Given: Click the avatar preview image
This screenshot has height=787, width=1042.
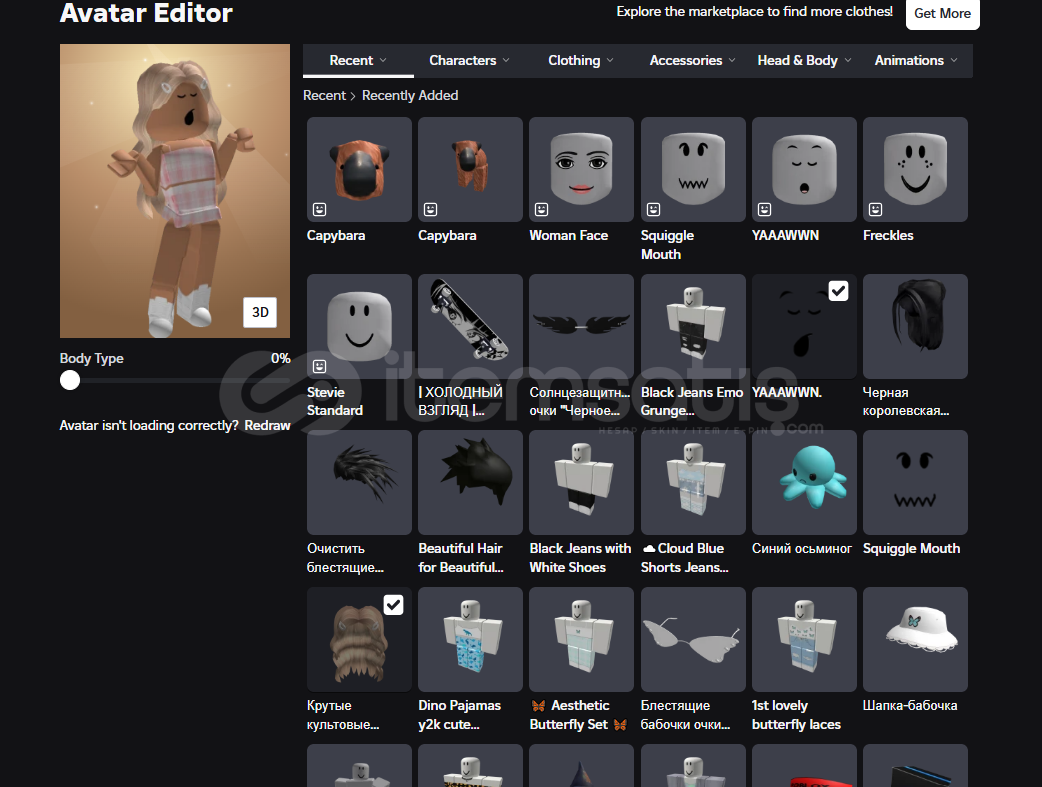Looking at the screenshot, I should tap(175, 191).
